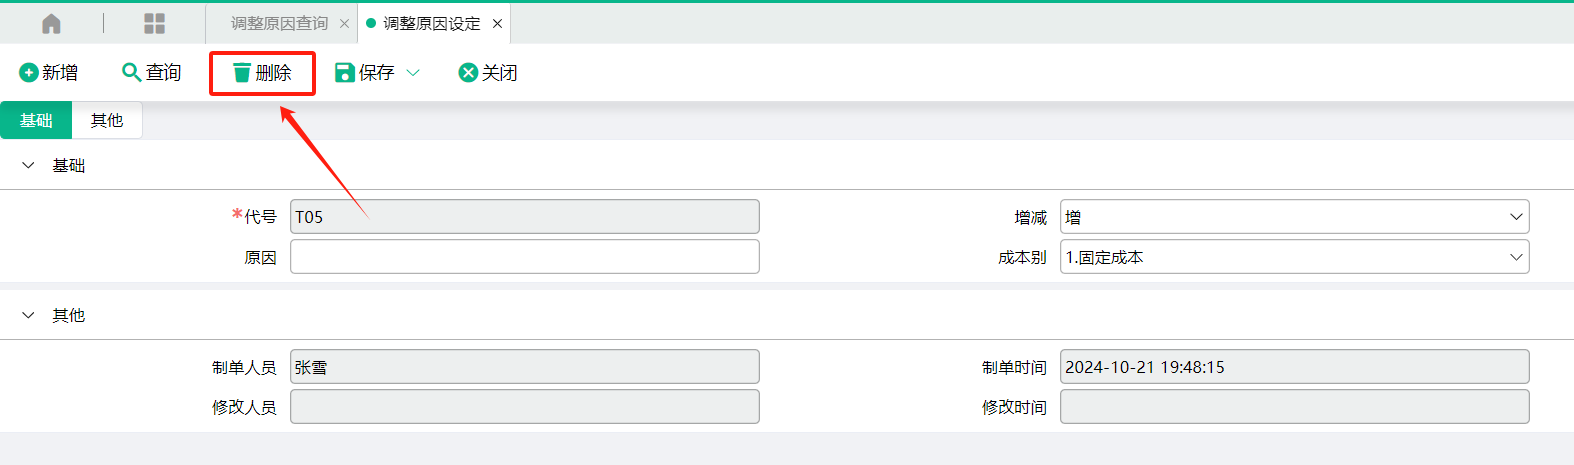The height and width of the screenshot is (465, 1574).
Task: Open the 成本别 dropdown
Action: pyautogui.click(x=1294, y=257)
